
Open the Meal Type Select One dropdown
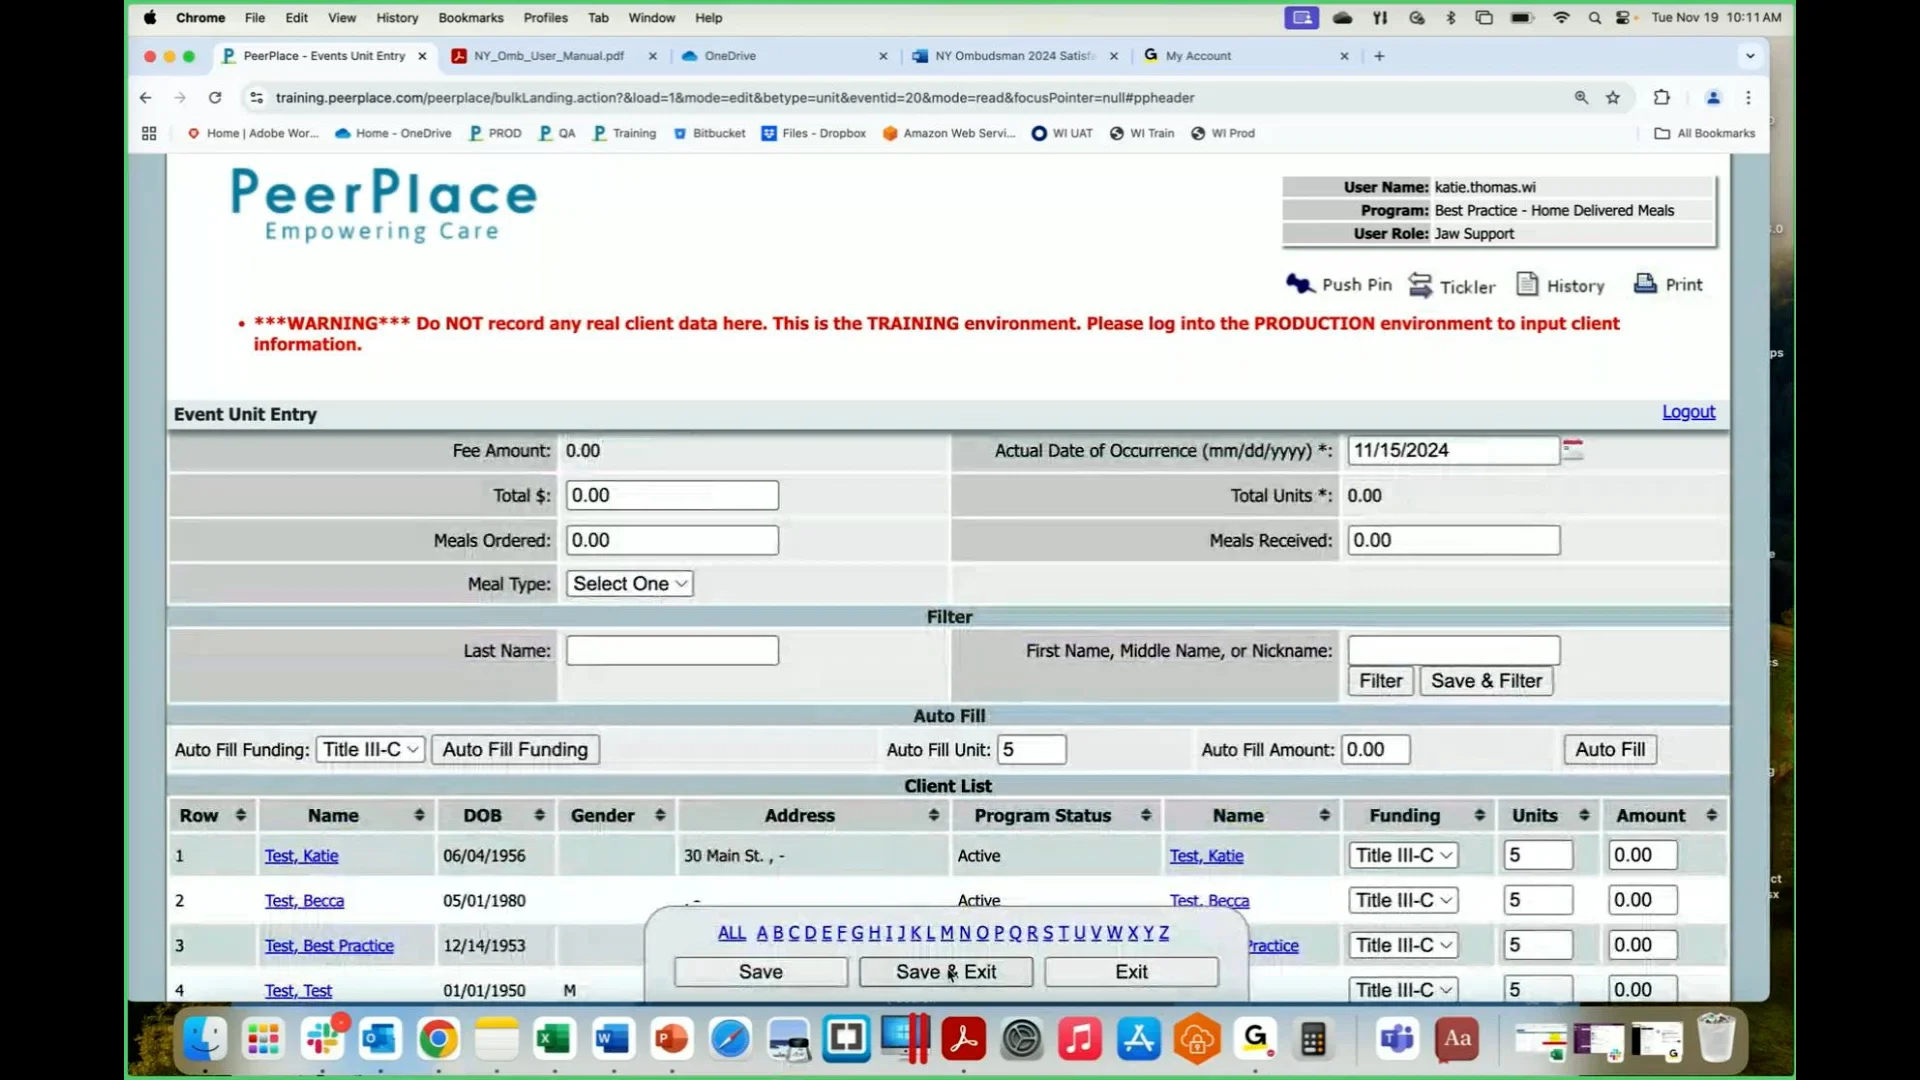click(629, 583)
